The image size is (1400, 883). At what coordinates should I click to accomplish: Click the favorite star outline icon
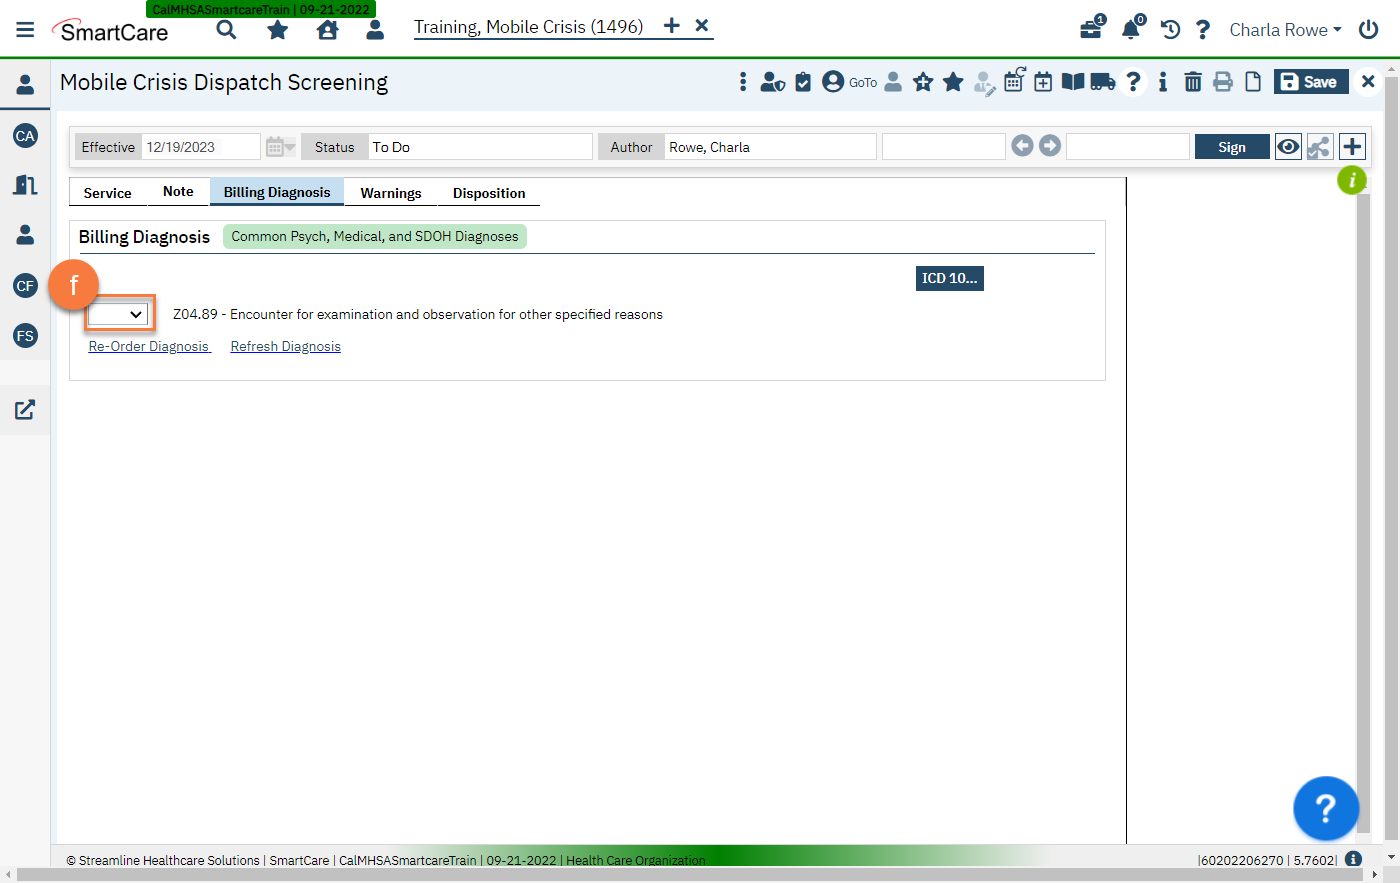pyautogui.click(x=922, y=81)
